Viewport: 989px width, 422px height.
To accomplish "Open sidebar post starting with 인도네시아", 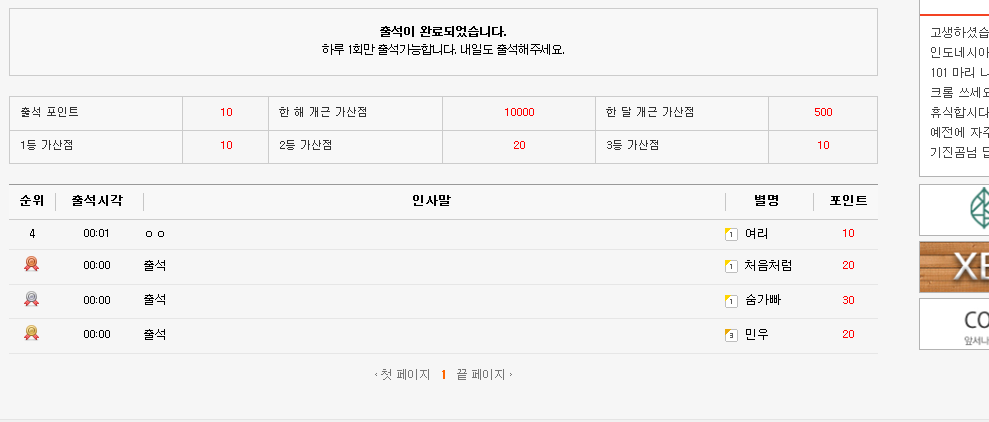I will [x=959, y=52].
